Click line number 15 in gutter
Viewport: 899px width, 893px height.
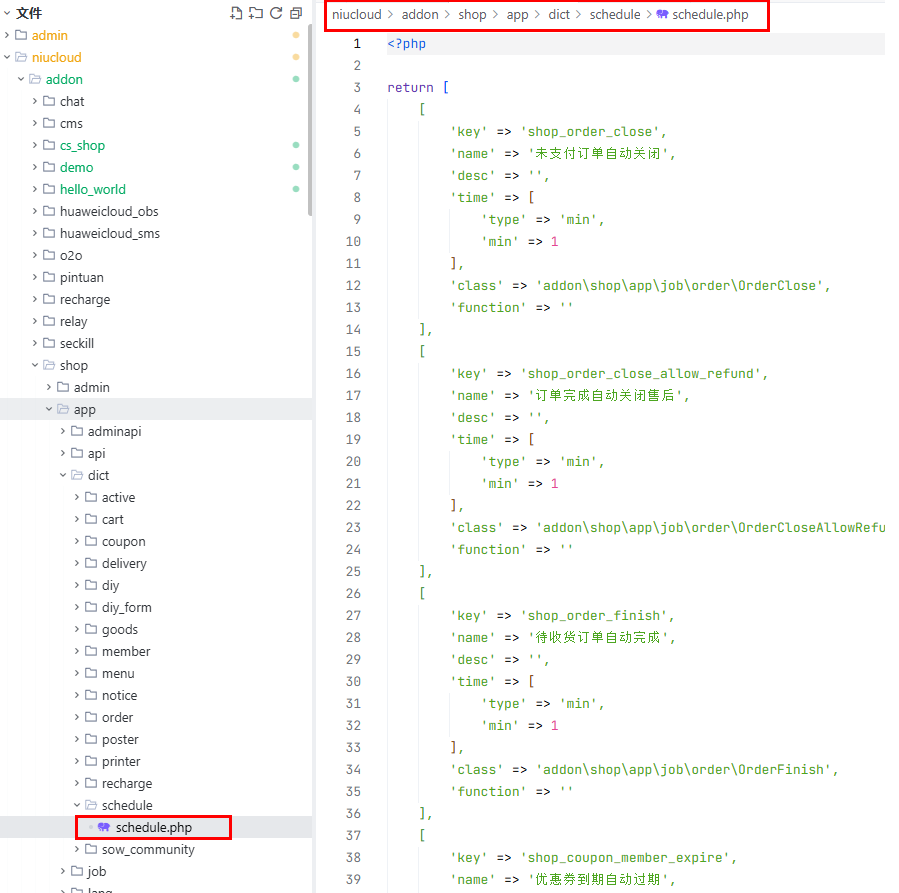click(x=353, y=352)
